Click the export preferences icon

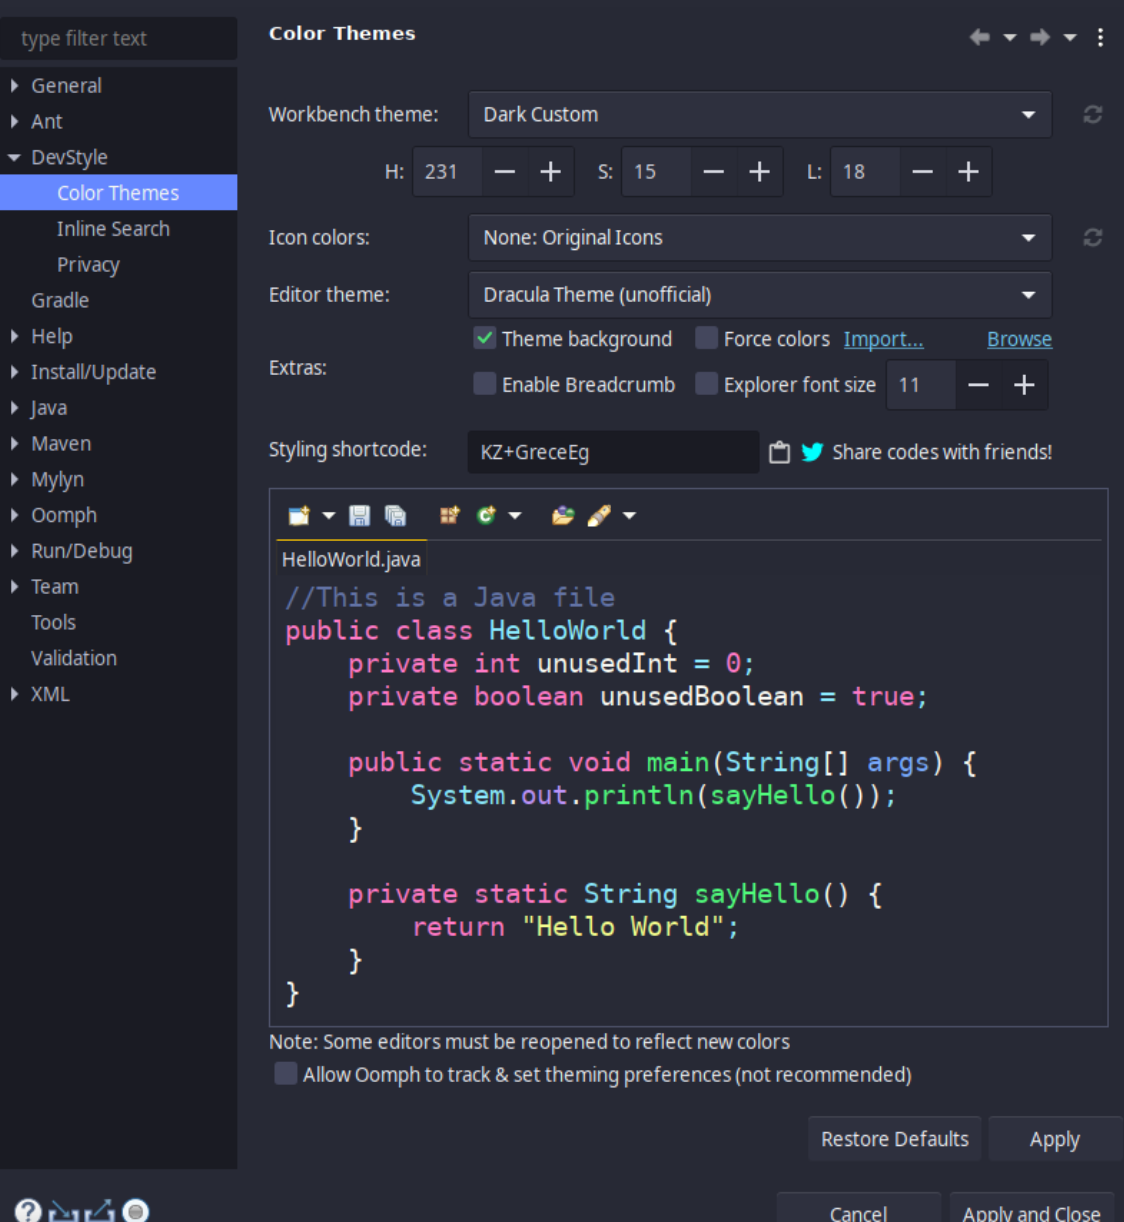pos(99,1211)
